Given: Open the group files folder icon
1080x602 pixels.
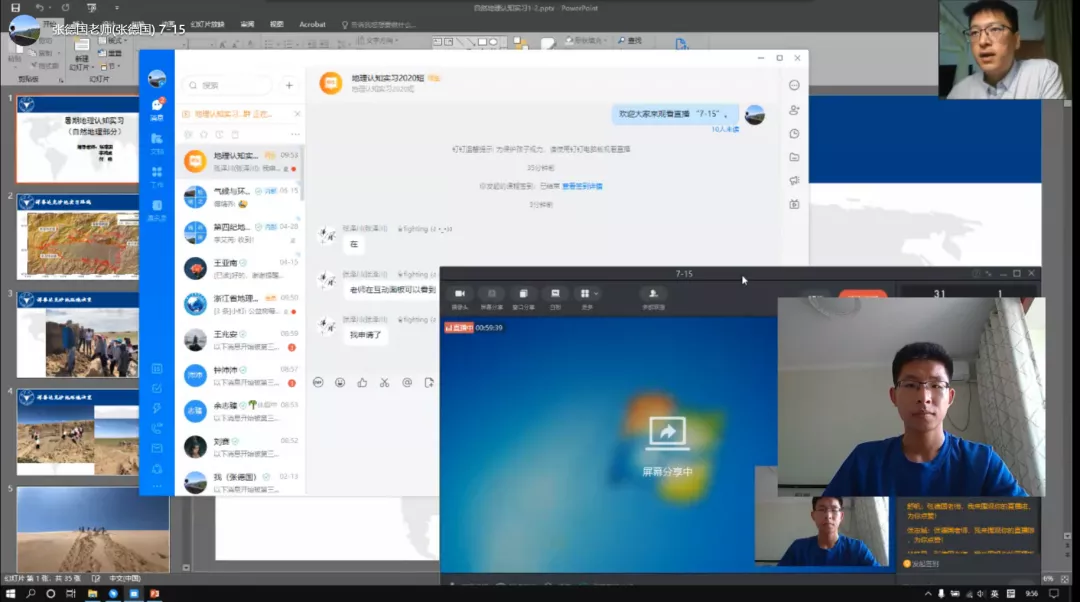Looking at the screenshot, I should 794,157.
